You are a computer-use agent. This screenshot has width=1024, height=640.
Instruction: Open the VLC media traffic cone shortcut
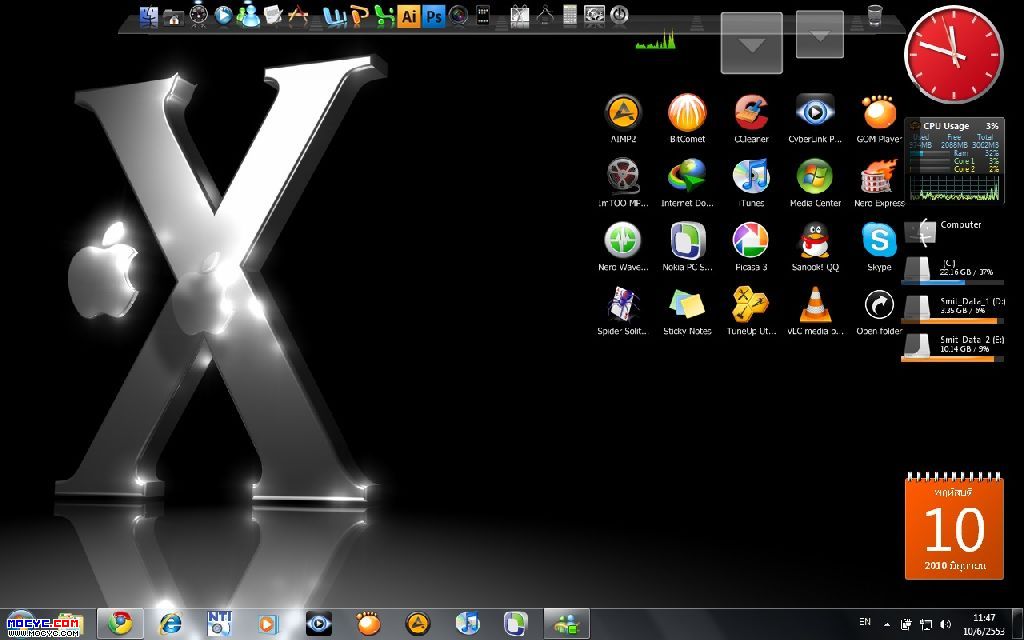(x=815, y=310)
